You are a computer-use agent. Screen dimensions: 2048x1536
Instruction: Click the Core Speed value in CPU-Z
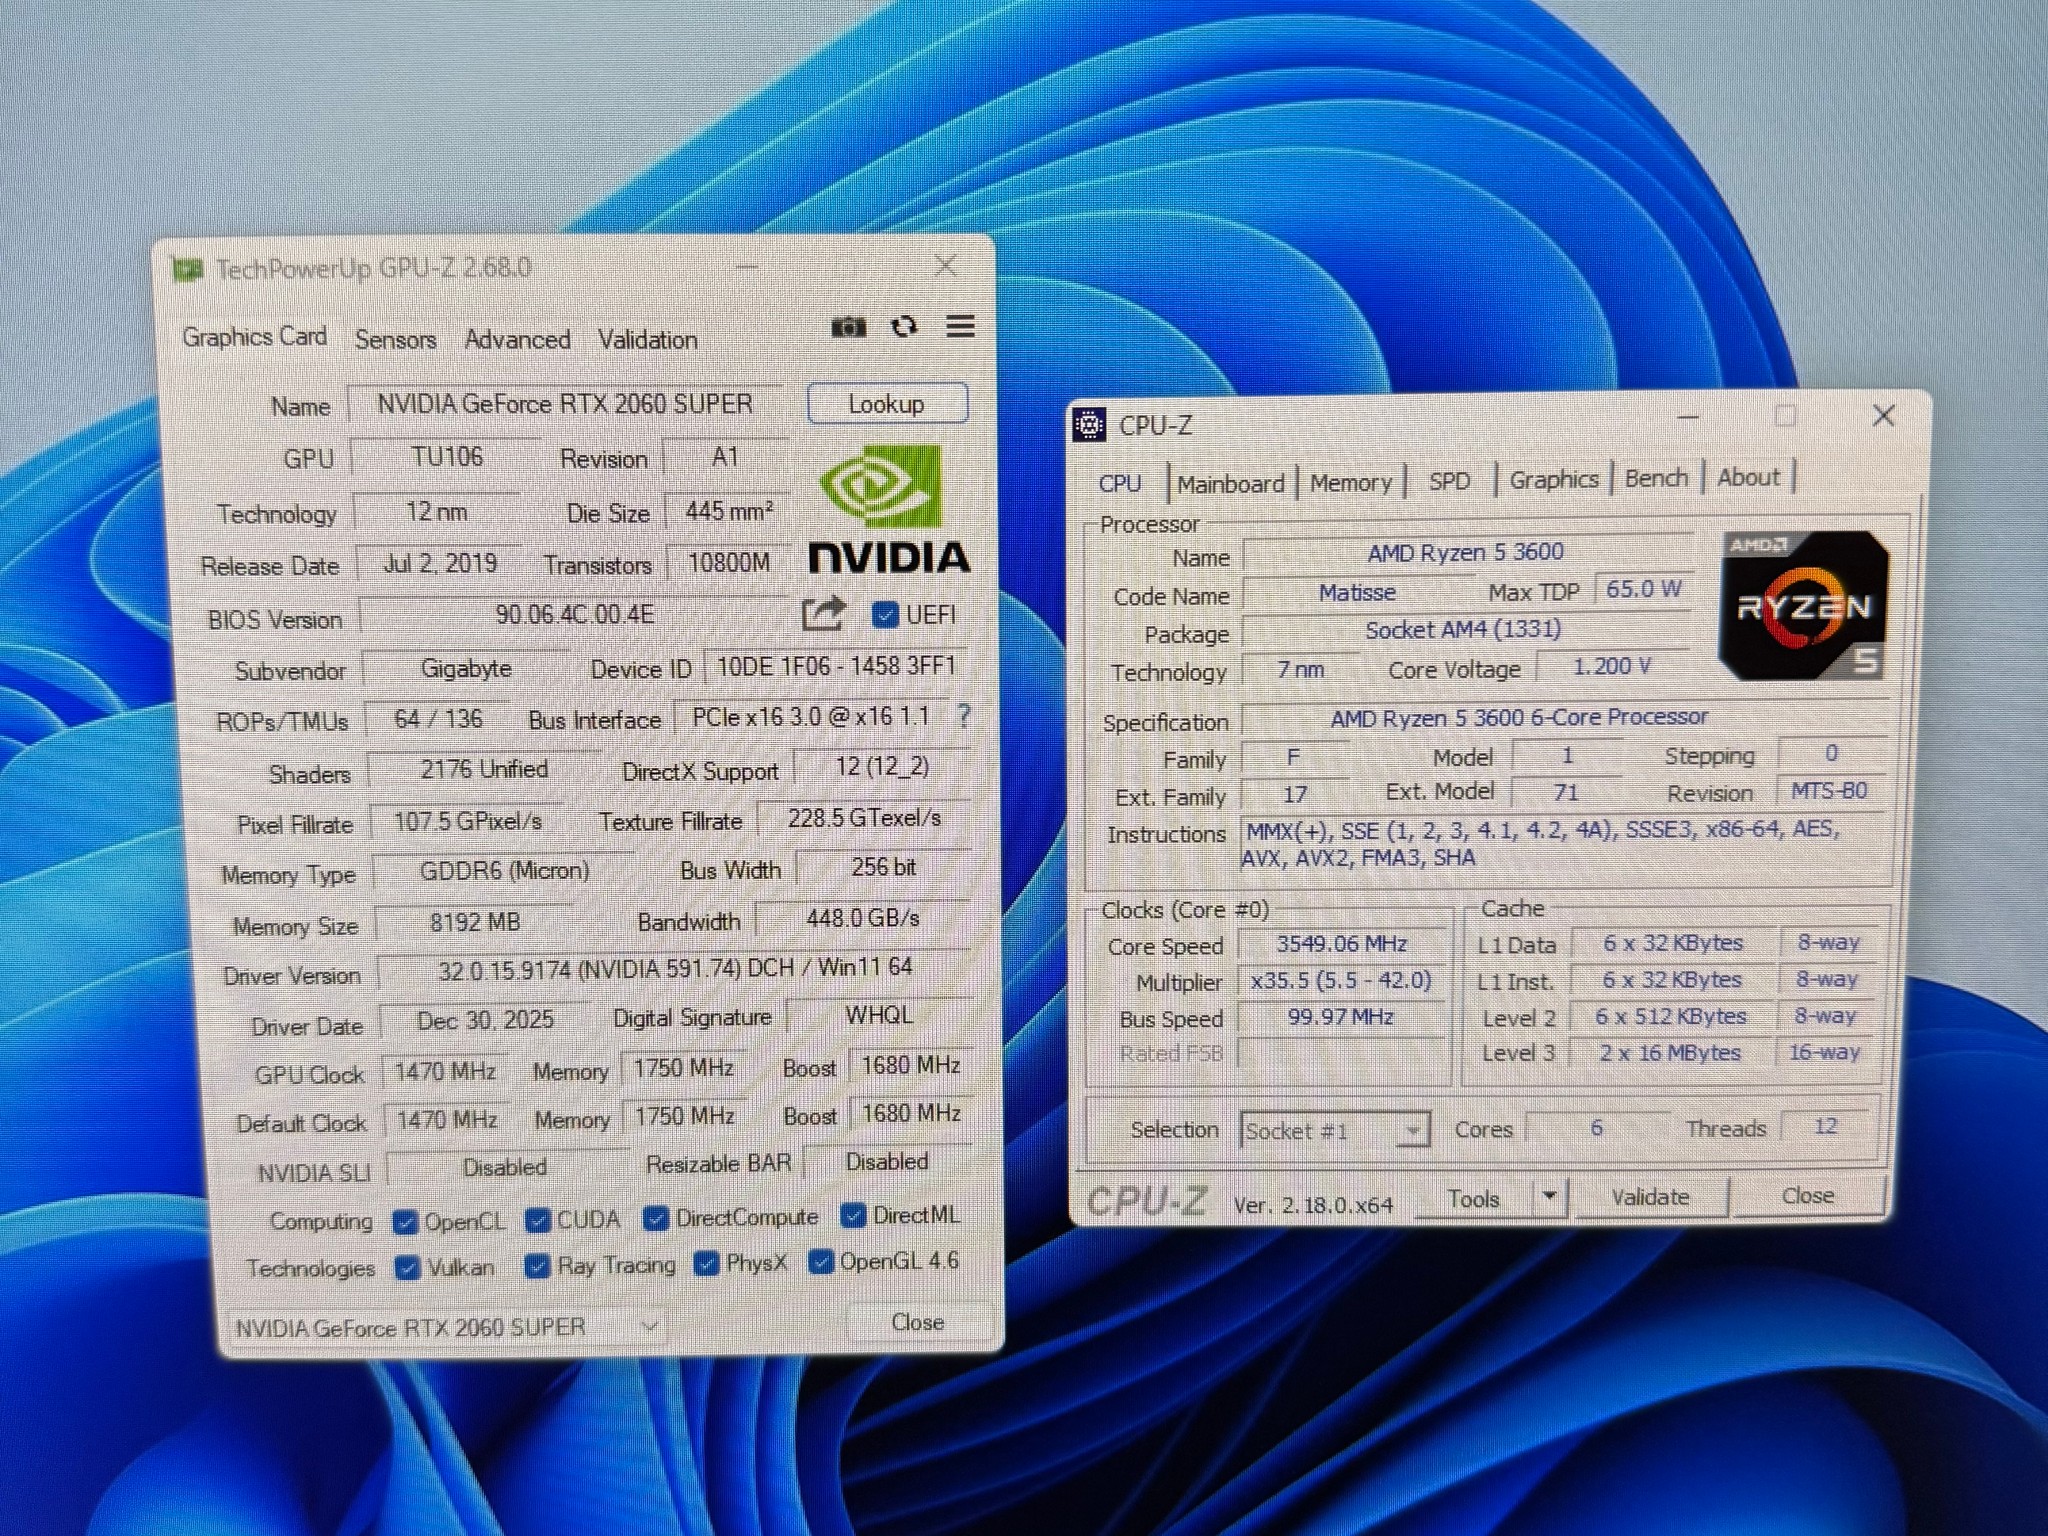(1342, 944)
